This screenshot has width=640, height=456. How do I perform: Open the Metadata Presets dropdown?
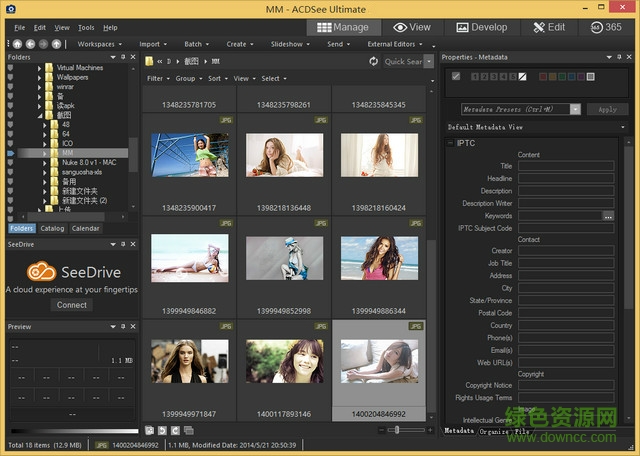(x=576, y=109)
